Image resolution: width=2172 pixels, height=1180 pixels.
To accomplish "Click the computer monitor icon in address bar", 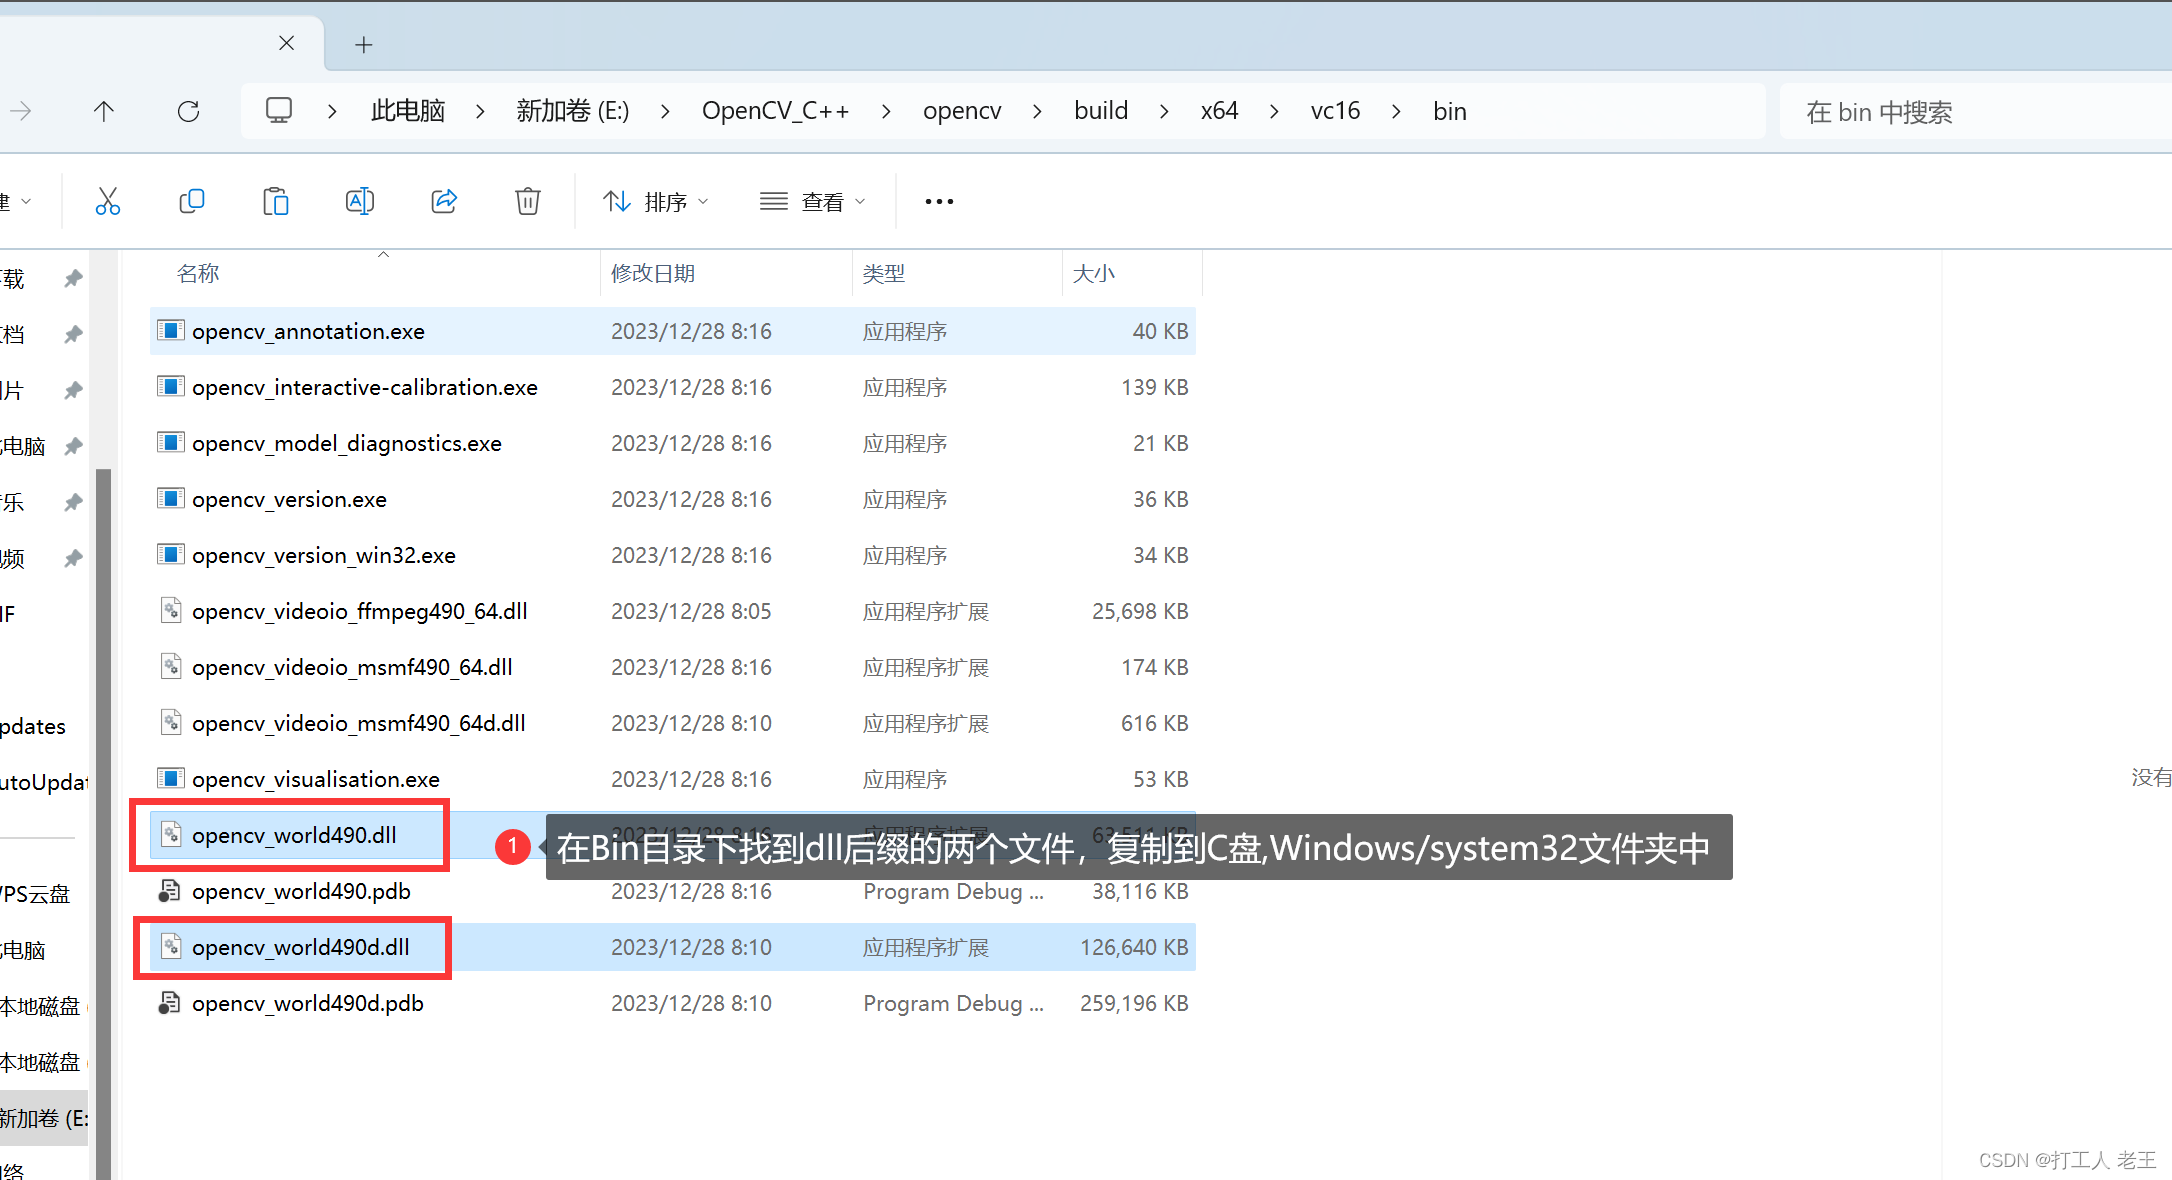I will point(279,110).
